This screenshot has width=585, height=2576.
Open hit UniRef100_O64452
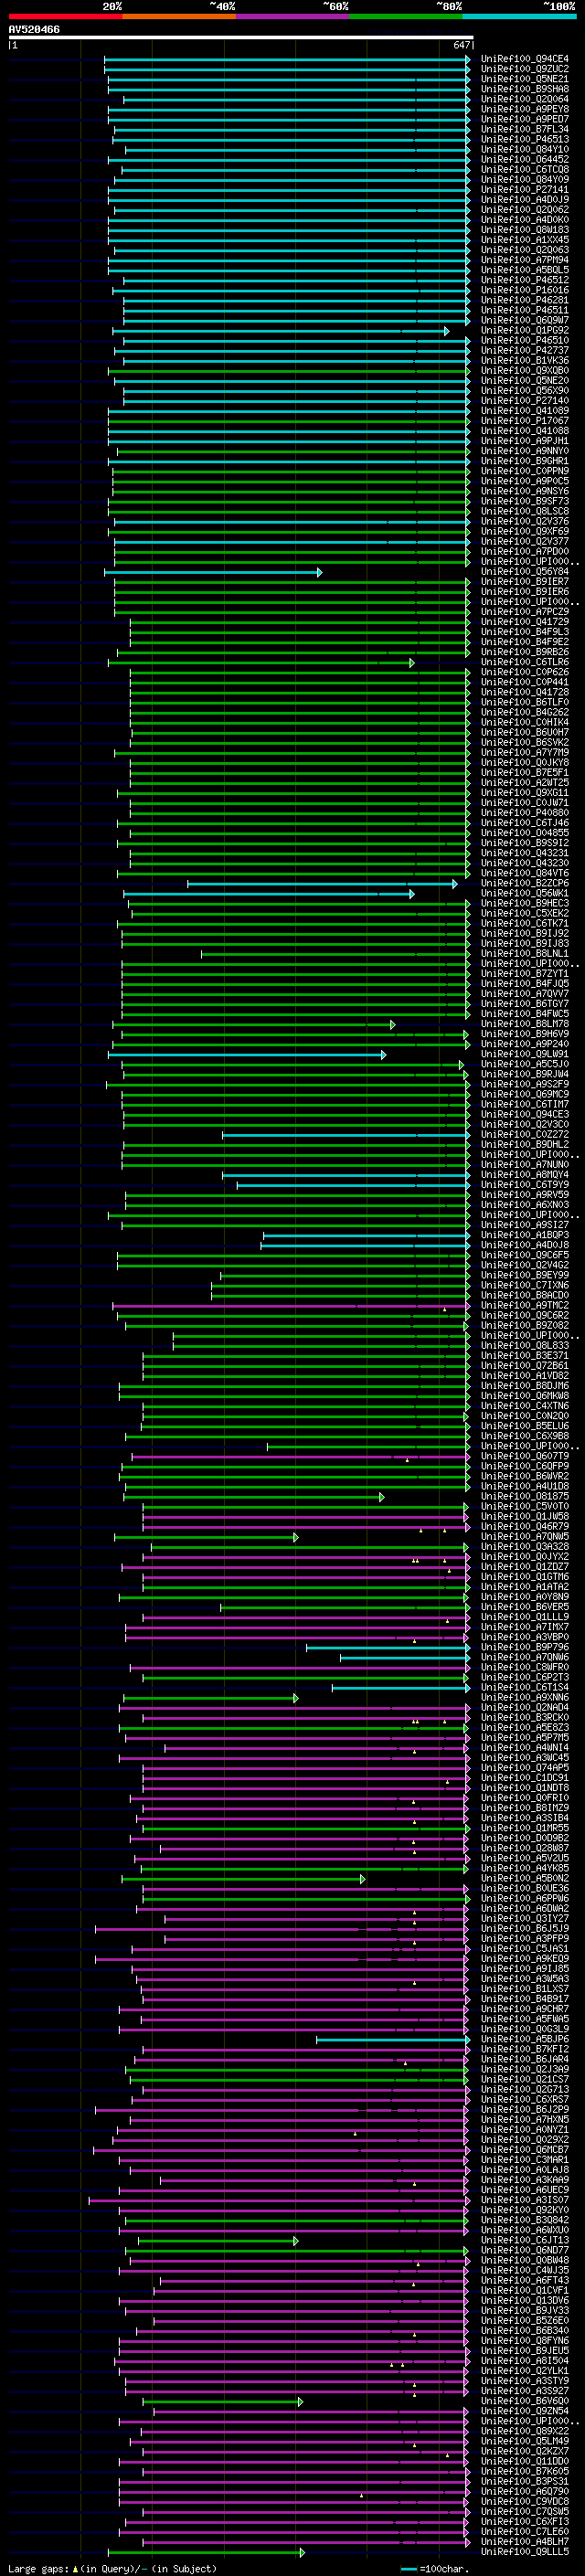click(524, 159)
